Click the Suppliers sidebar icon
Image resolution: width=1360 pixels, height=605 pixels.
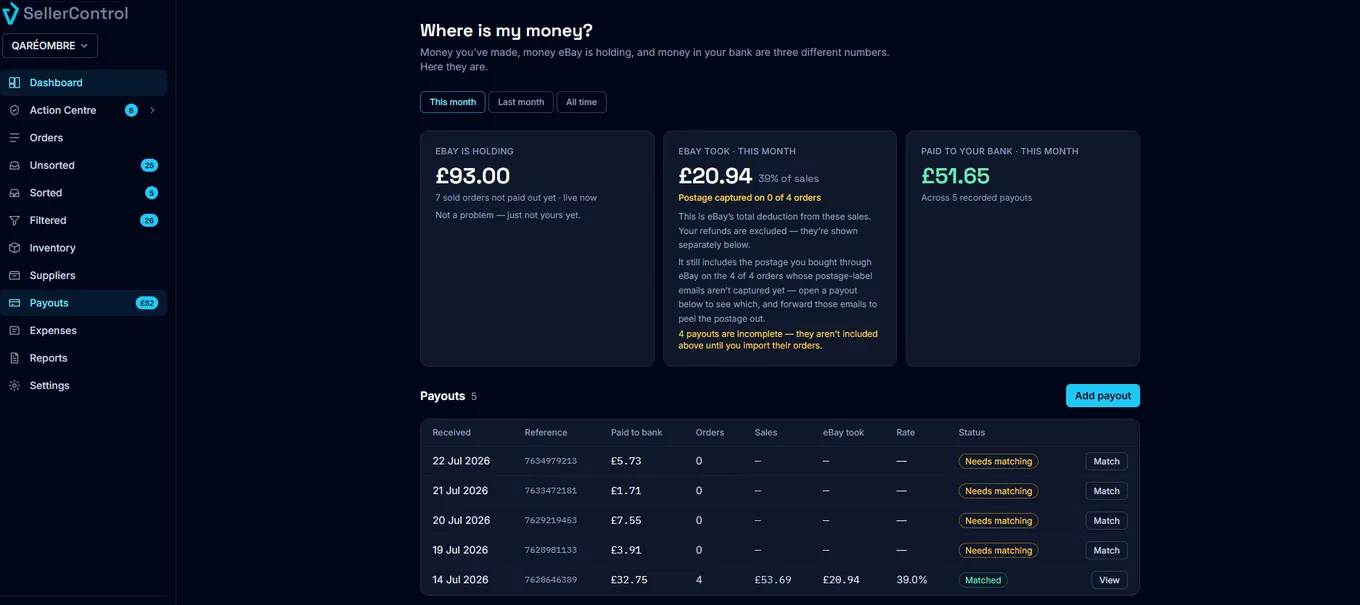point(14,275)
